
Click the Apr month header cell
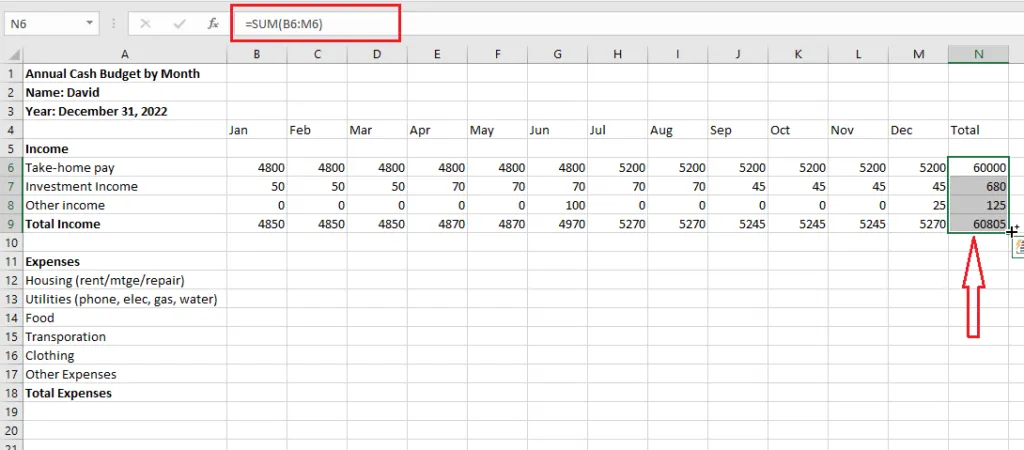click(x=437, y=130)
